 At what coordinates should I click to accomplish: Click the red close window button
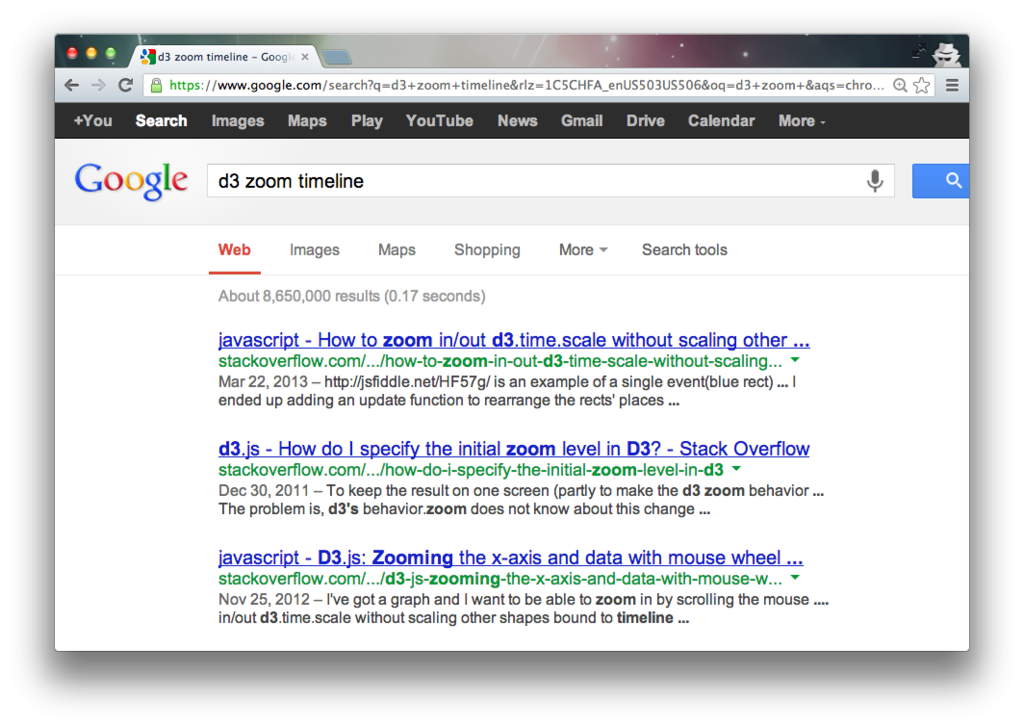tap(72, 53)
